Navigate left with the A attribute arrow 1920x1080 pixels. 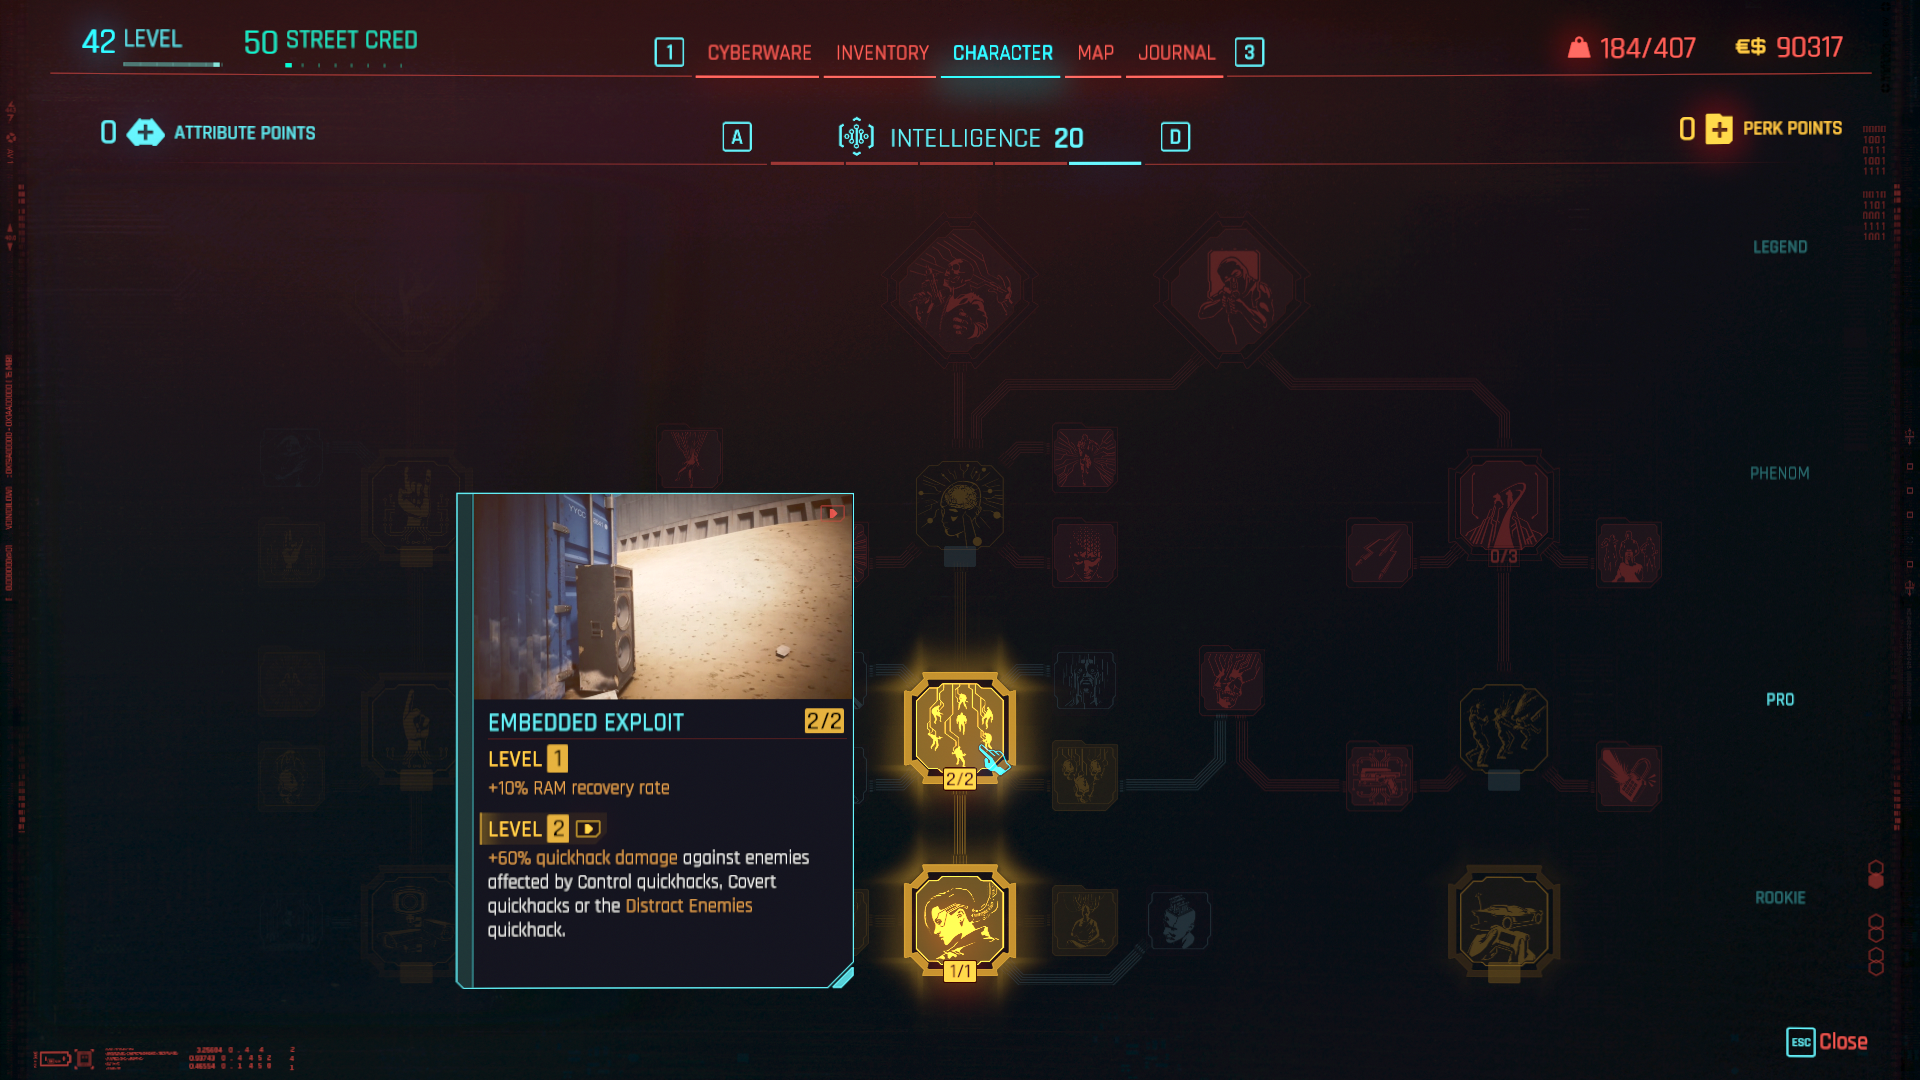737,137
